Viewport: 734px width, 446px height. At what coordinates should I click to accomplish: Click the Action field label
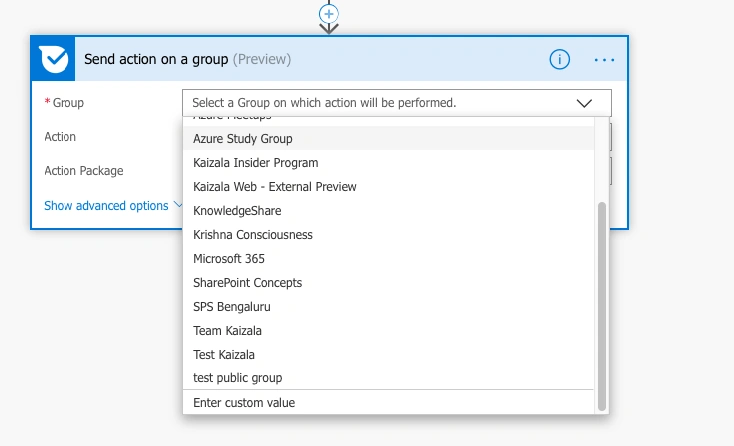60,137
